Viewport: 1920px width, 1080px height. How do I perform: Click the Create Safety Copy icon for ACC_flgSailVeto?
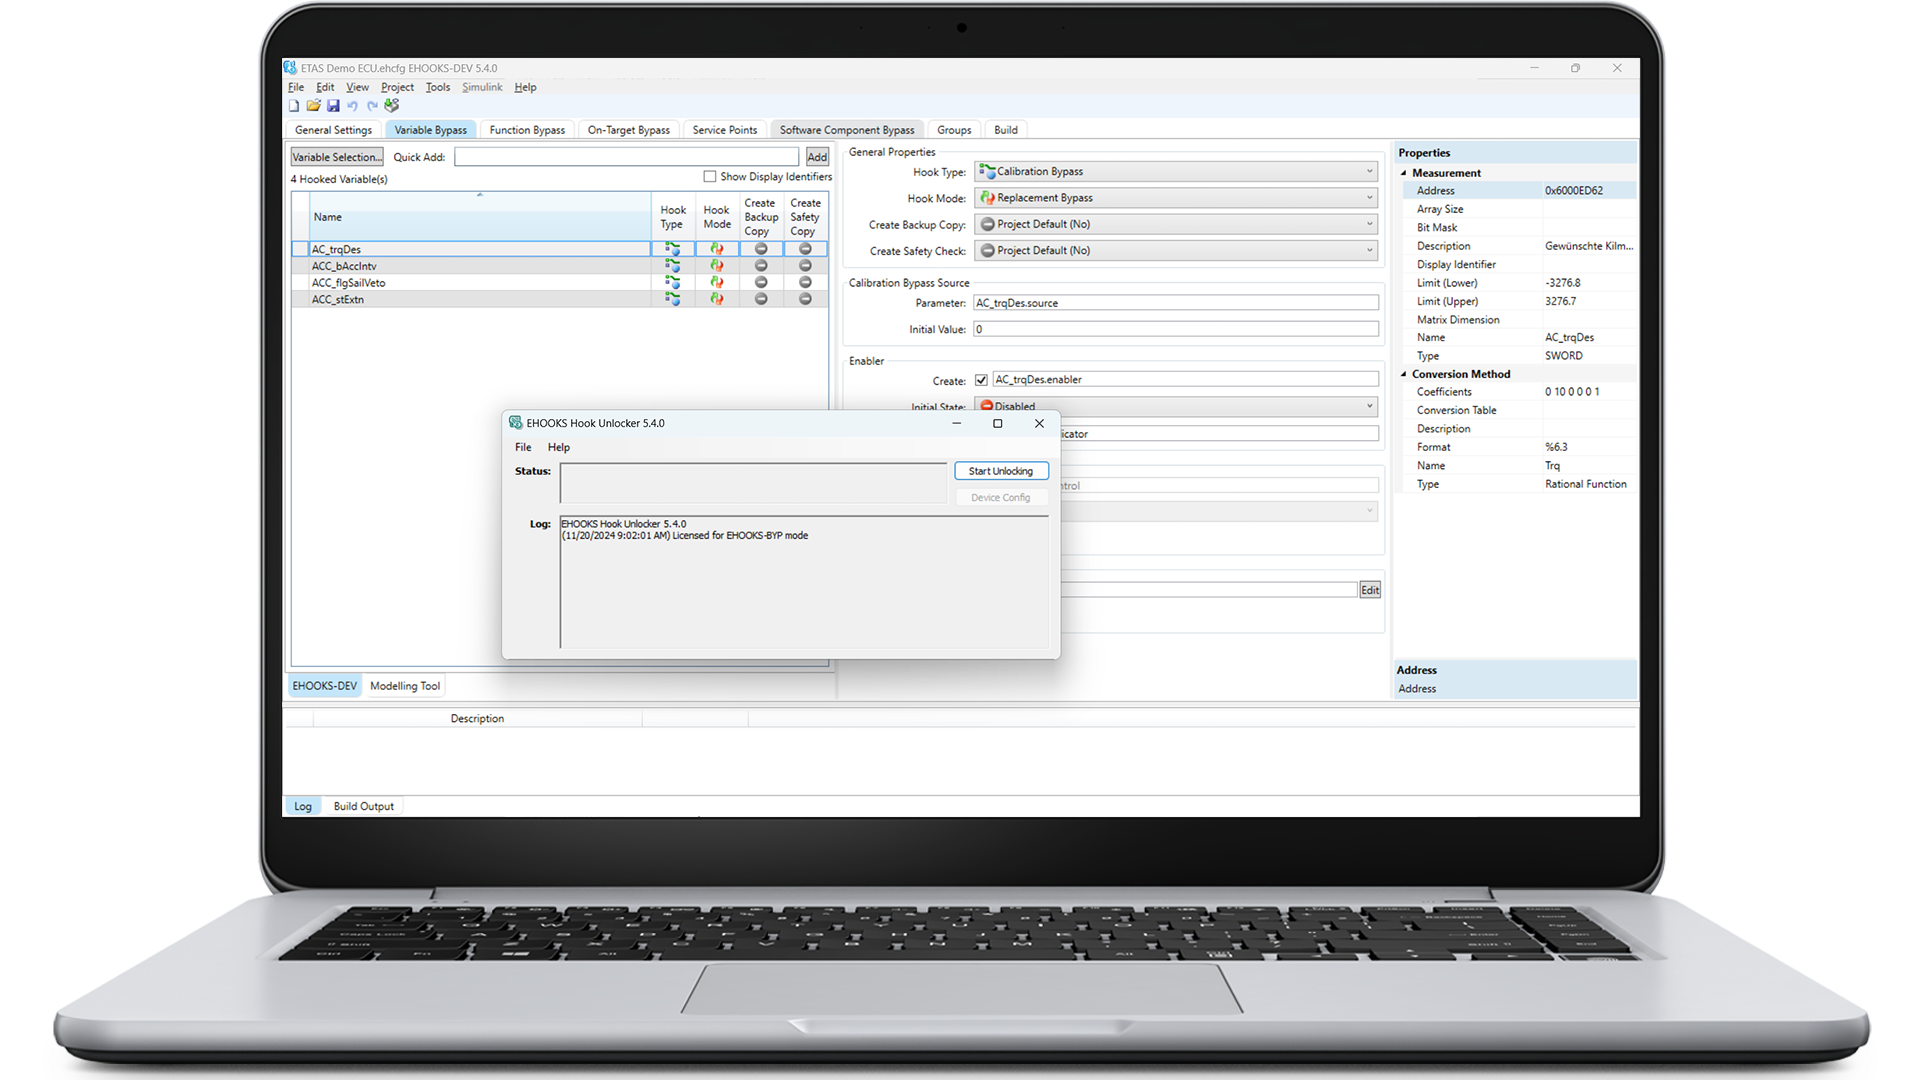tap(805, 283)
